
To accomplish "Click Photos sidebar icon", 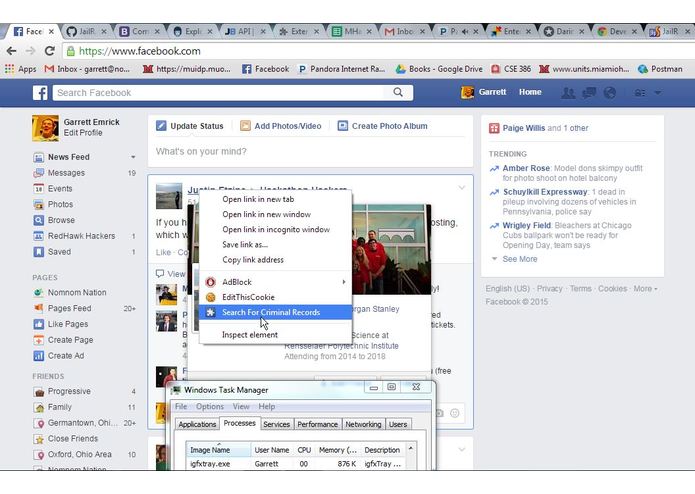I will click(39, 205).
